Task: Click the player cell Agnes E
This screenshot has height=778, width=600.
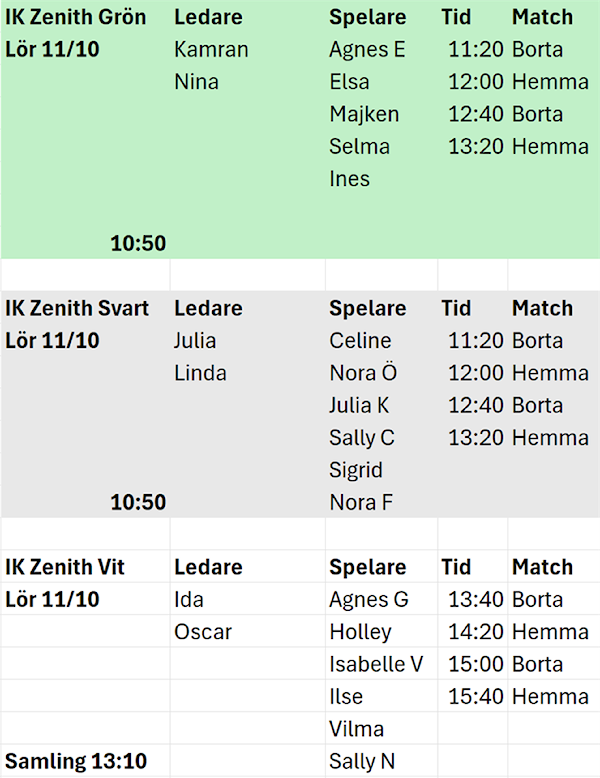Action: coord(367,50)
